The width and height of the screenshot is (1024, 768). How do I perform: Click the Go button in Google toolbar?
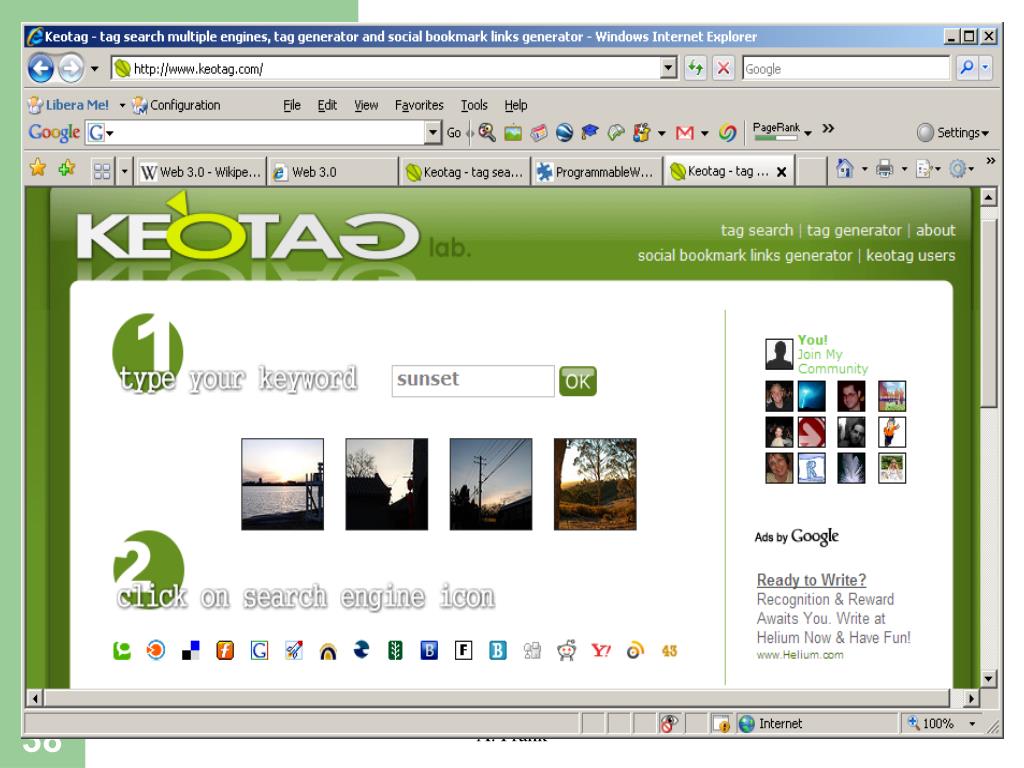click(454, 133)
